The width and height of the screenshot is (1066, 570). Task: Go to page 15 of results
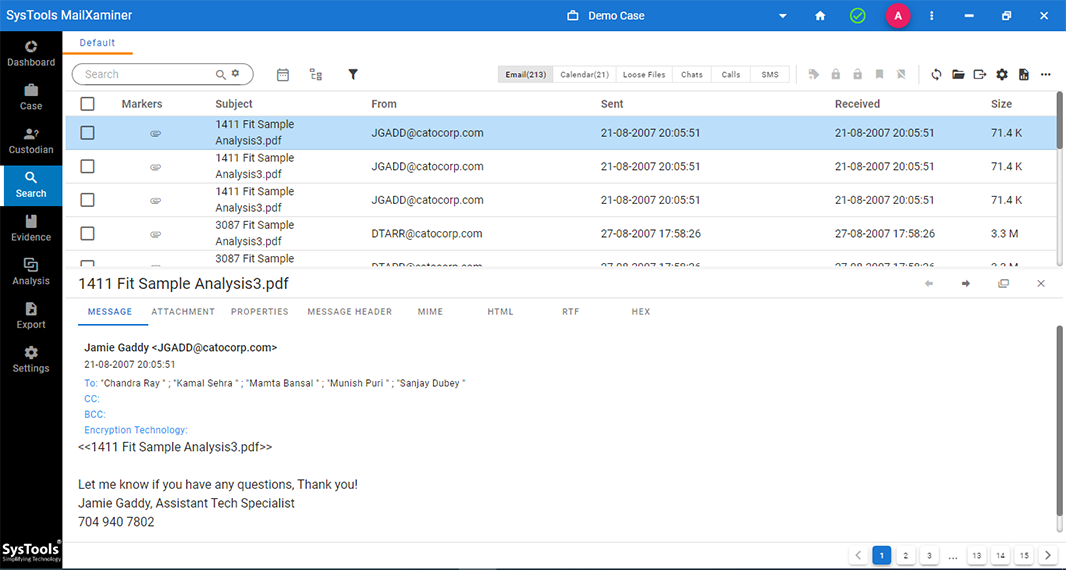(x=1024, y=555)
